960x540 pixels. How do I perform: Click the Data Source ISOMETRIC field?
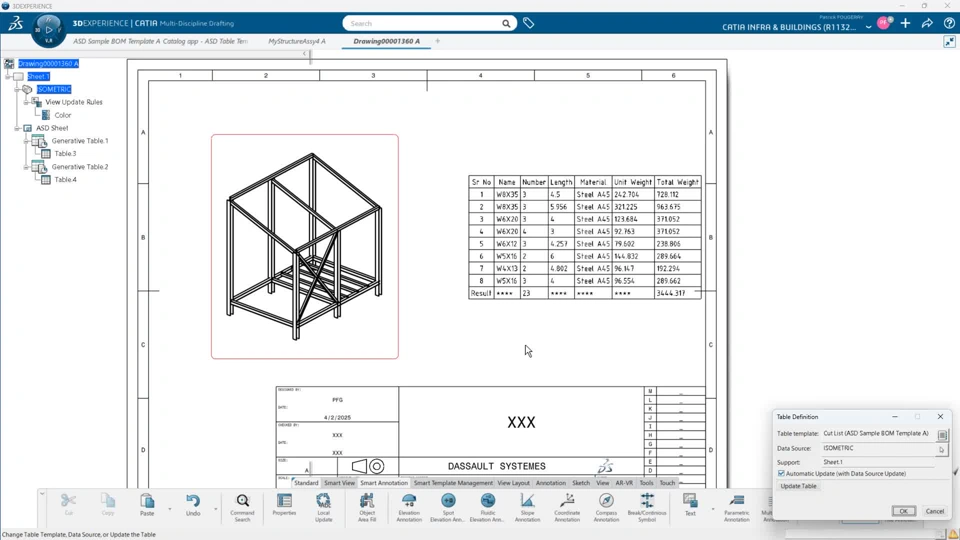[x=878, y=448]
